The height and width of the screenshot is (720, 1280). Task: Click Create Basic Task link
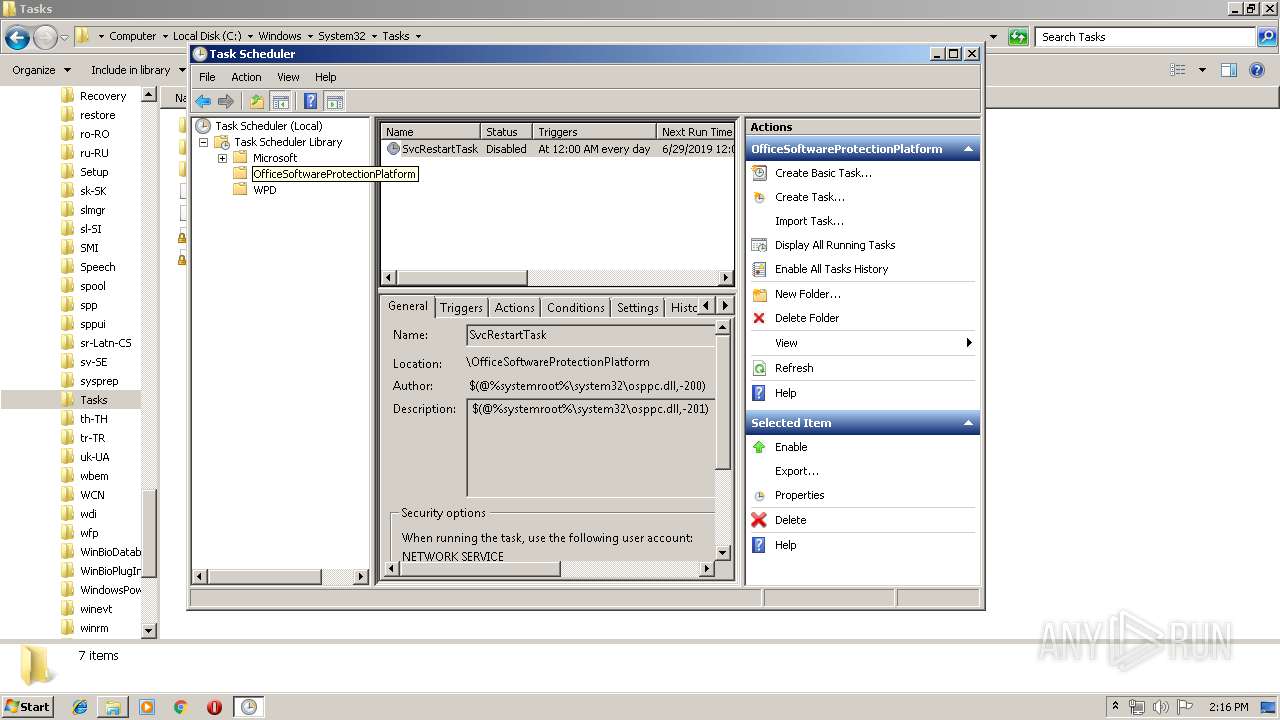823,173
